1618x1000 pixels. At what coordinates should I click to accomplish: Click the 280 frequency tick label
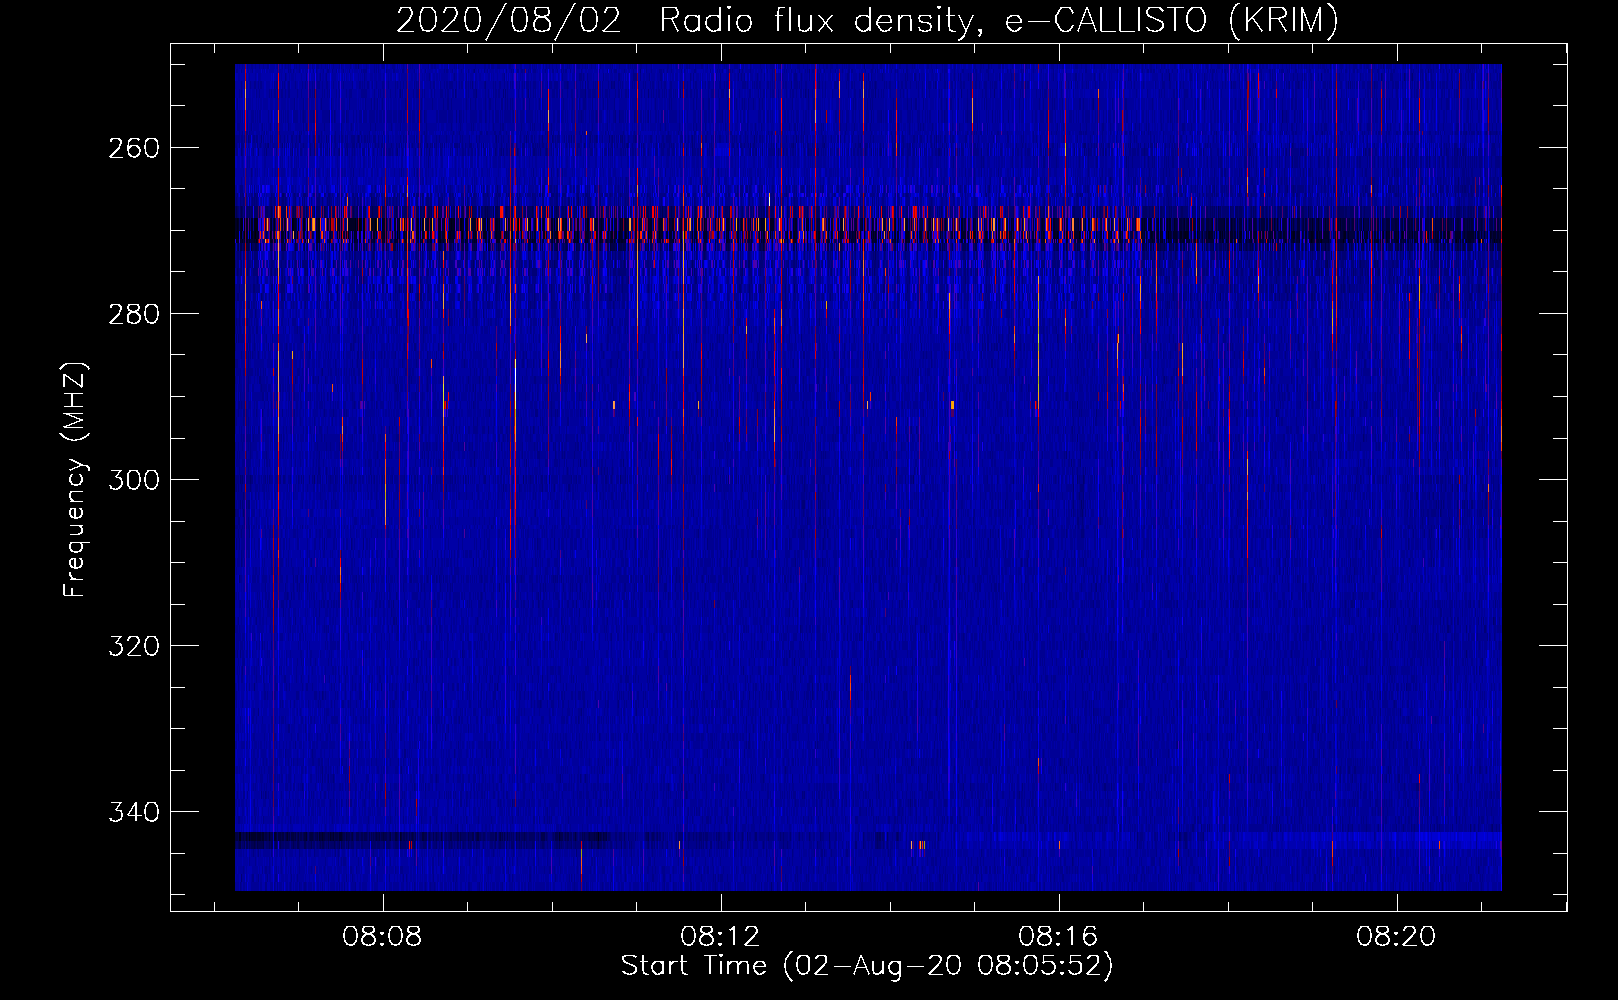pos(133,314)
